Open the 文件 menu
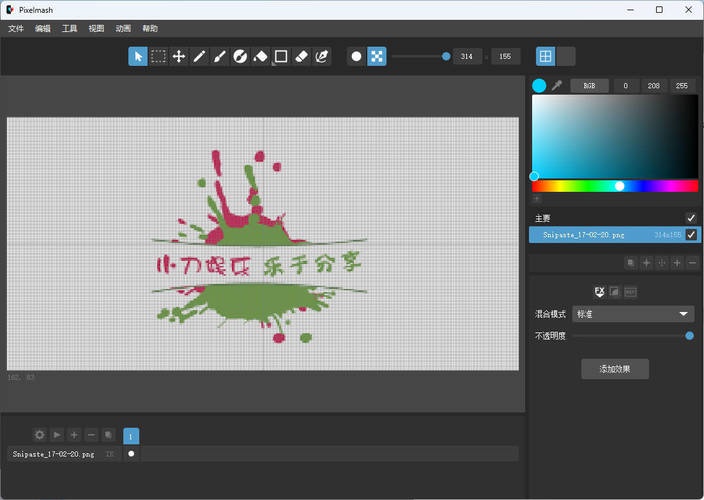Viewport: 704px width, 500px height. [x=16, y=29]
